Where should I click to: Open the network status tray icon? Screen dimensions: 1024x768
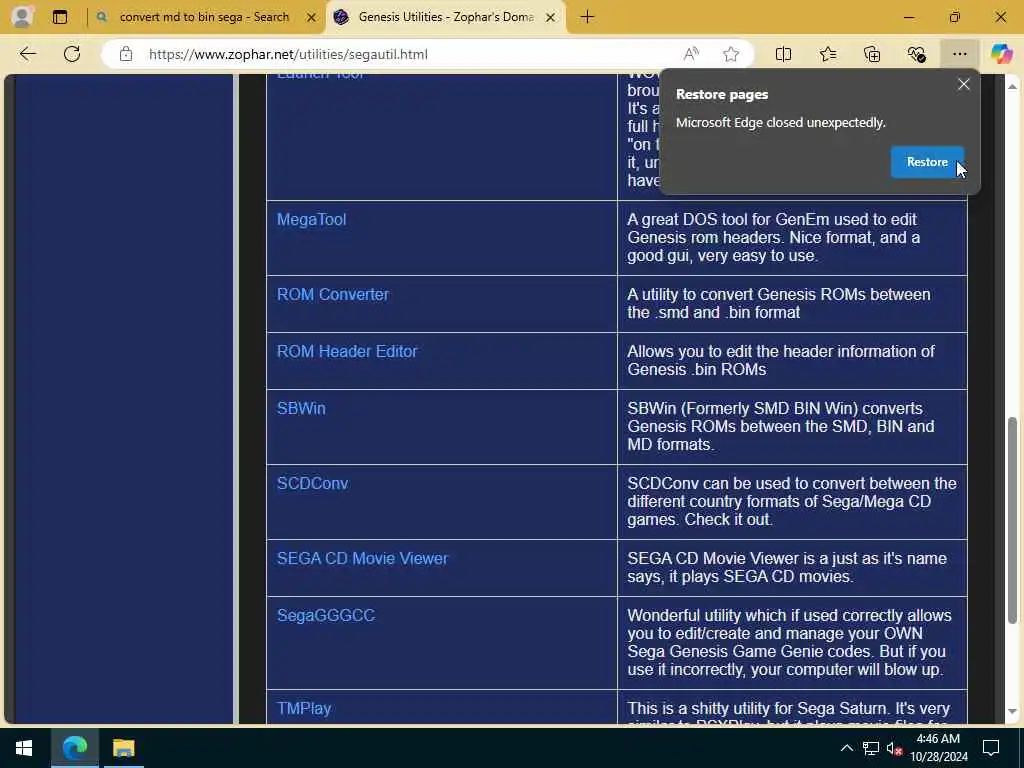pos(871,748)
